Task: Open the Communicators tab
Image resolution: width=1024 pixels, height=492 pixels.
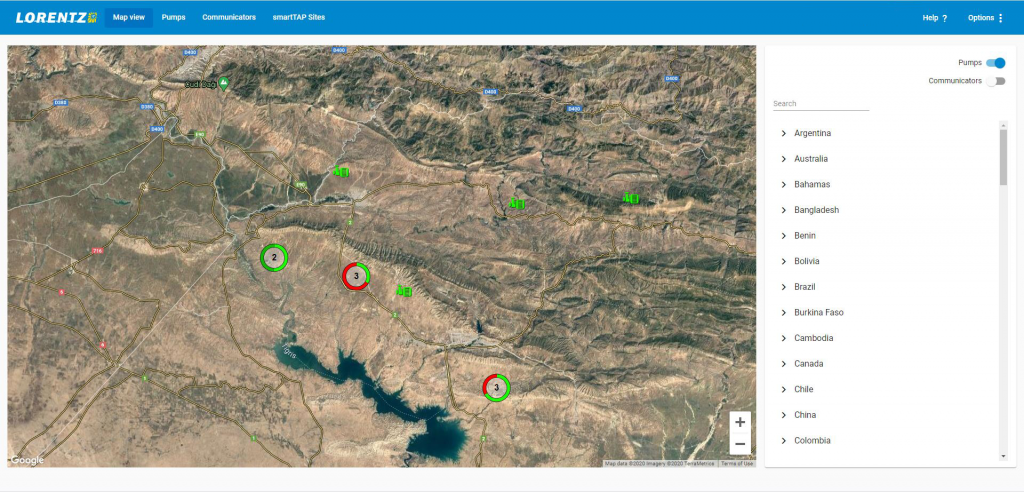Action: (x=229, y=18)
